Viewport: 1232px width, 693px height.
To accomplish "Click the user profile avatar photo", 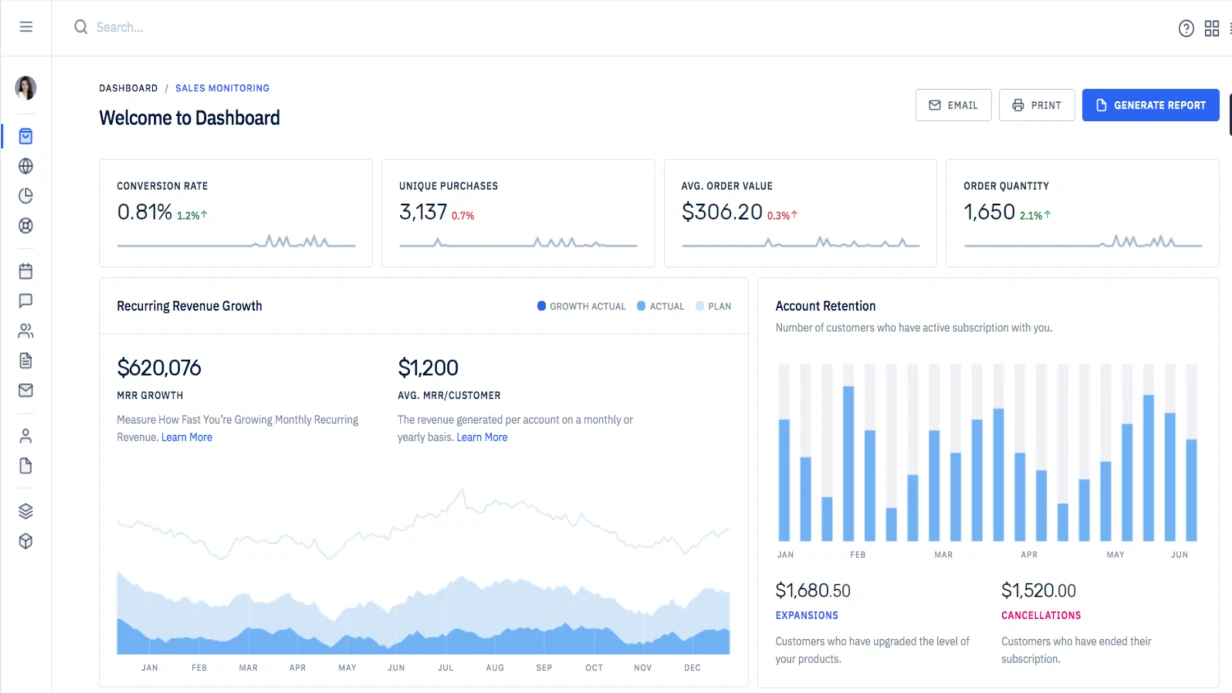I will (26, 88).
